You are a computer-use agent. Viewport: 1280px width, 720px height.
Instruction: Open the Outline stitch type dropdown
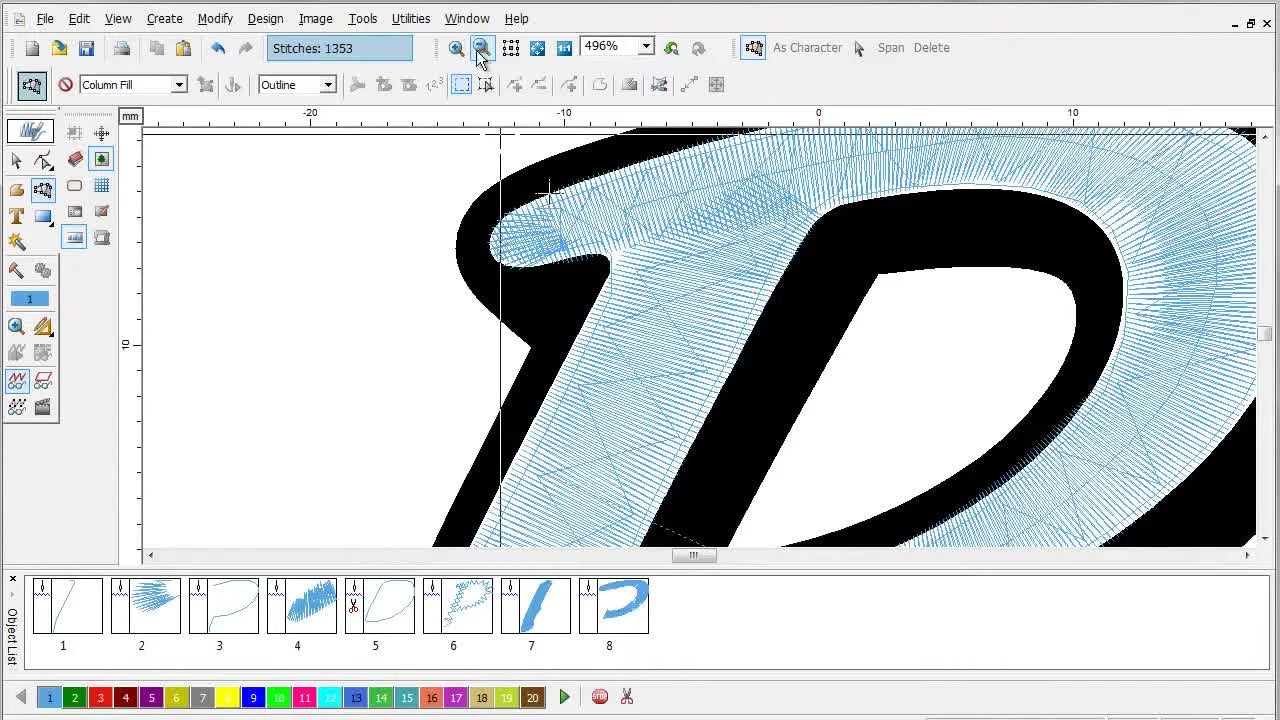point(327,84)
